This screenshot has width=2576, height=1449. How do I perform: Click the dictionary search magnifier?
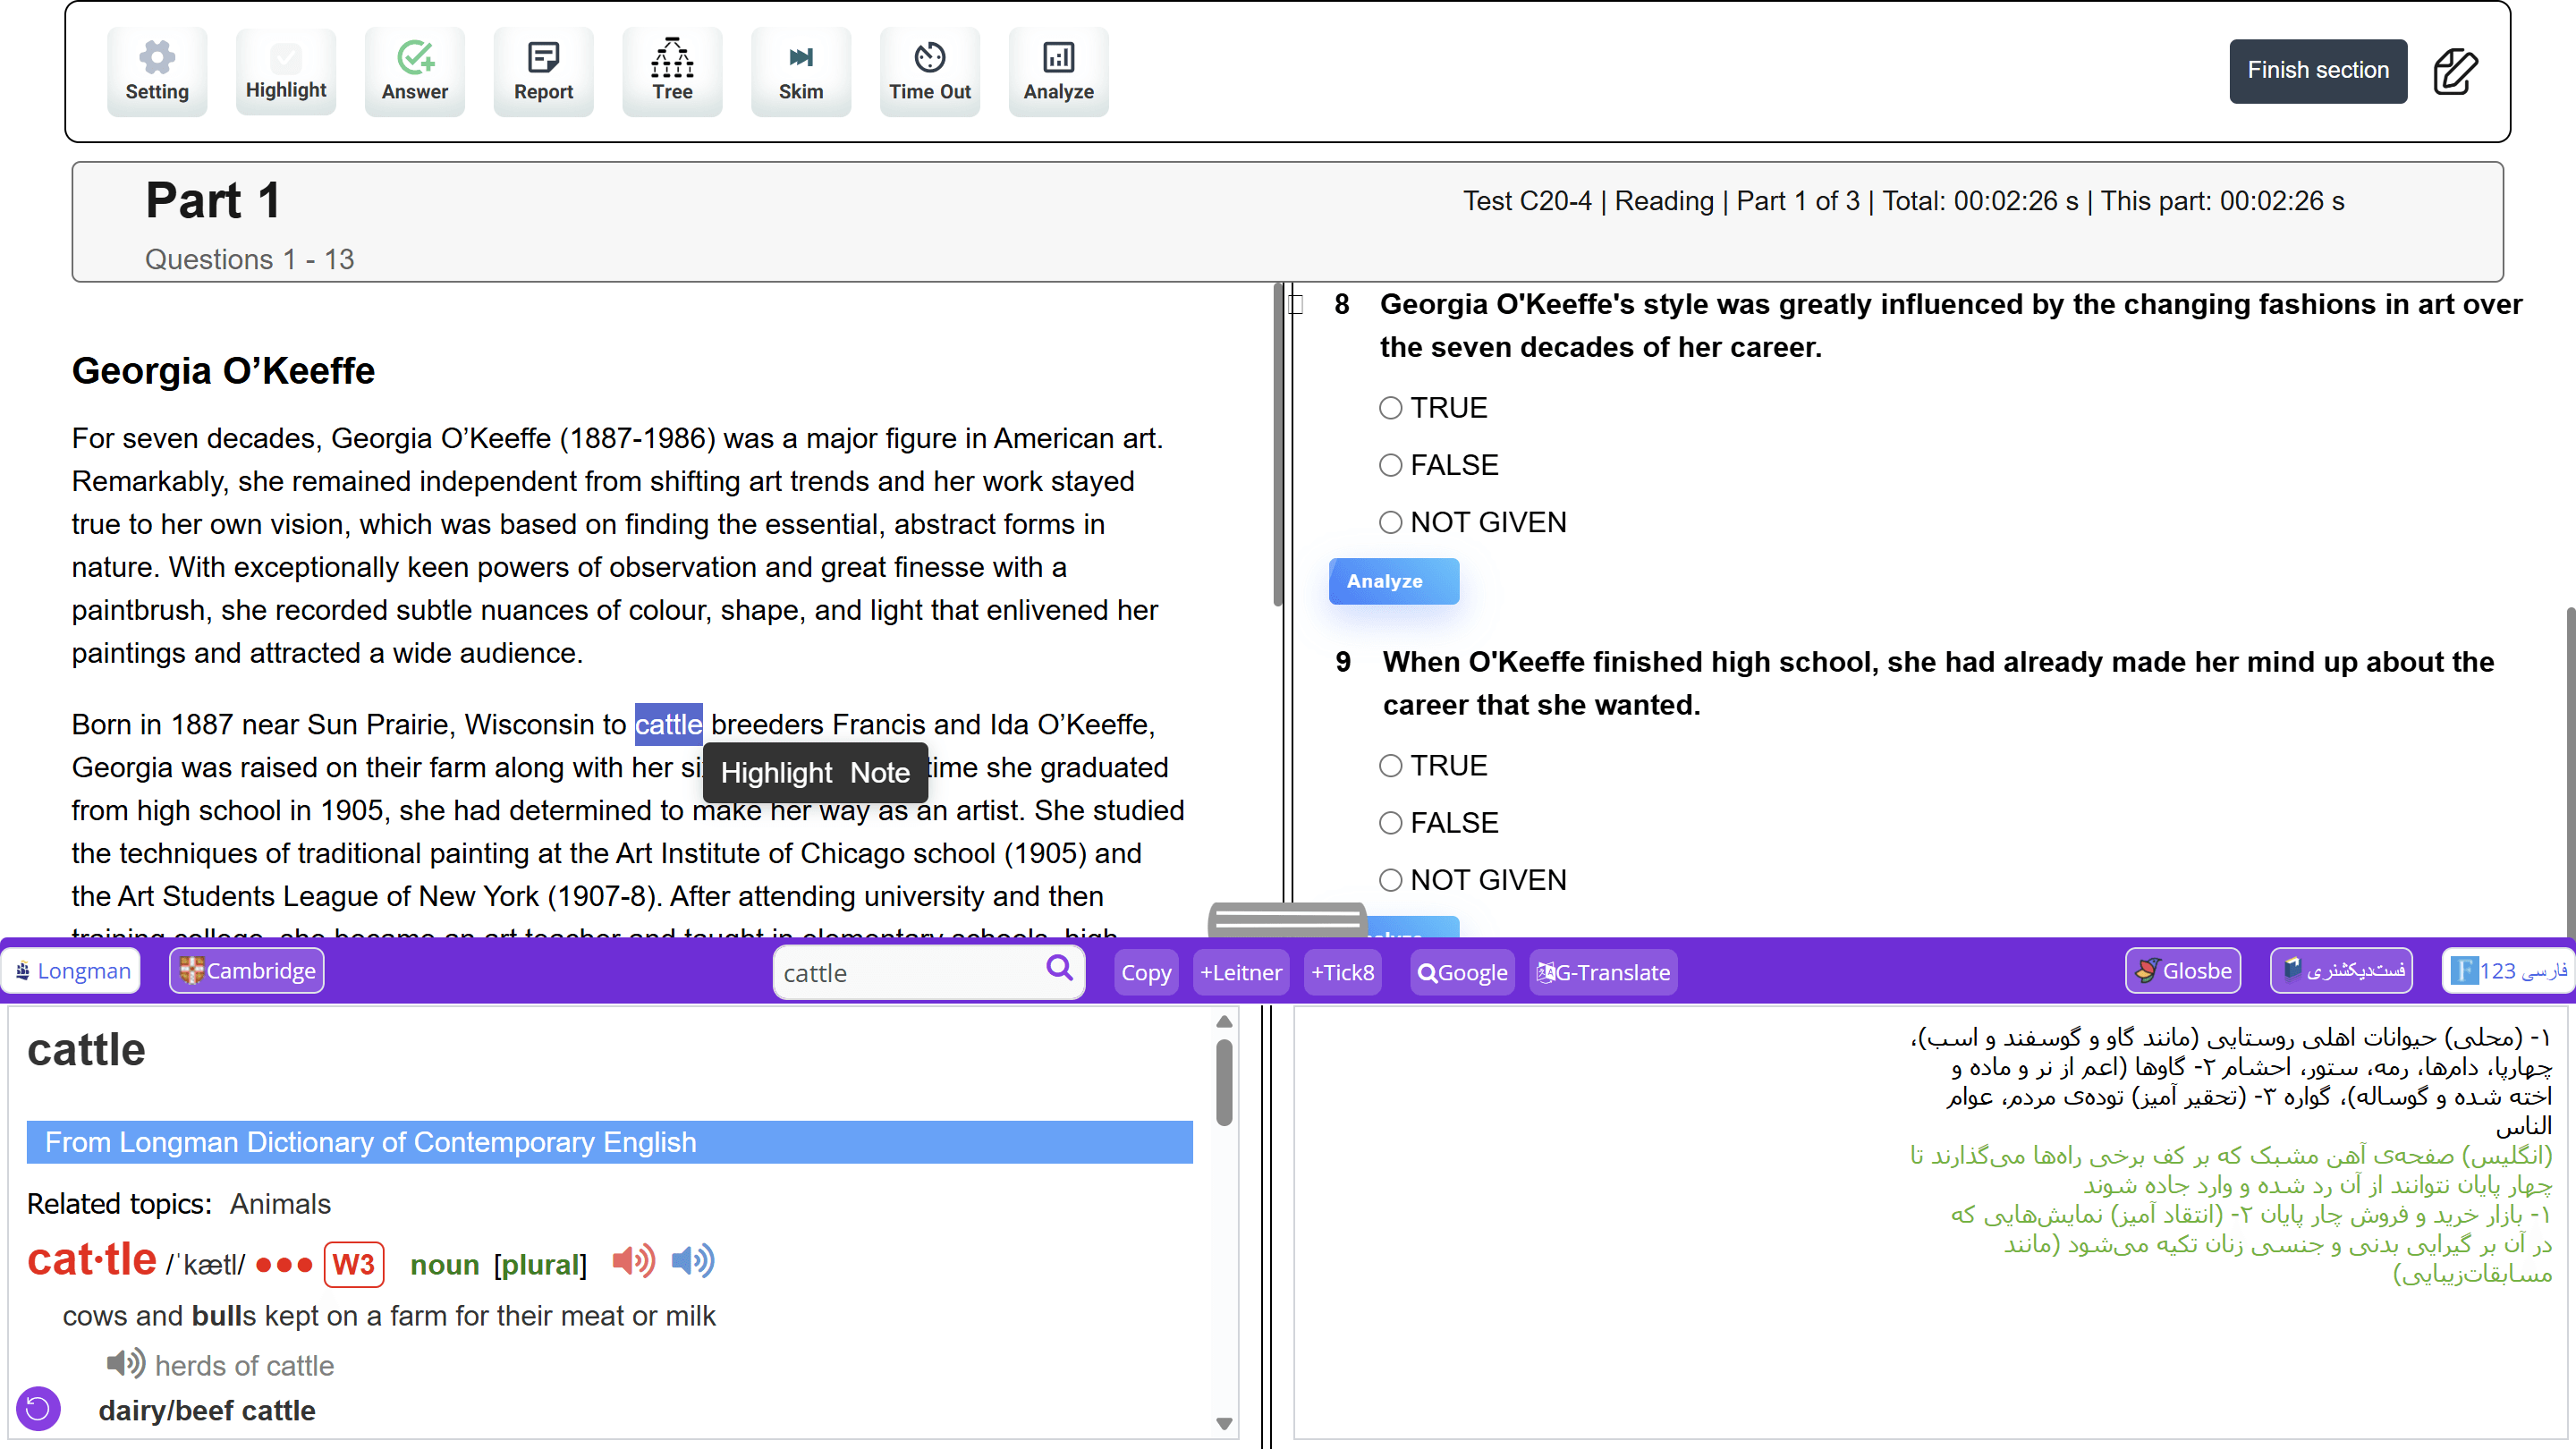[x=1059, y=969]
